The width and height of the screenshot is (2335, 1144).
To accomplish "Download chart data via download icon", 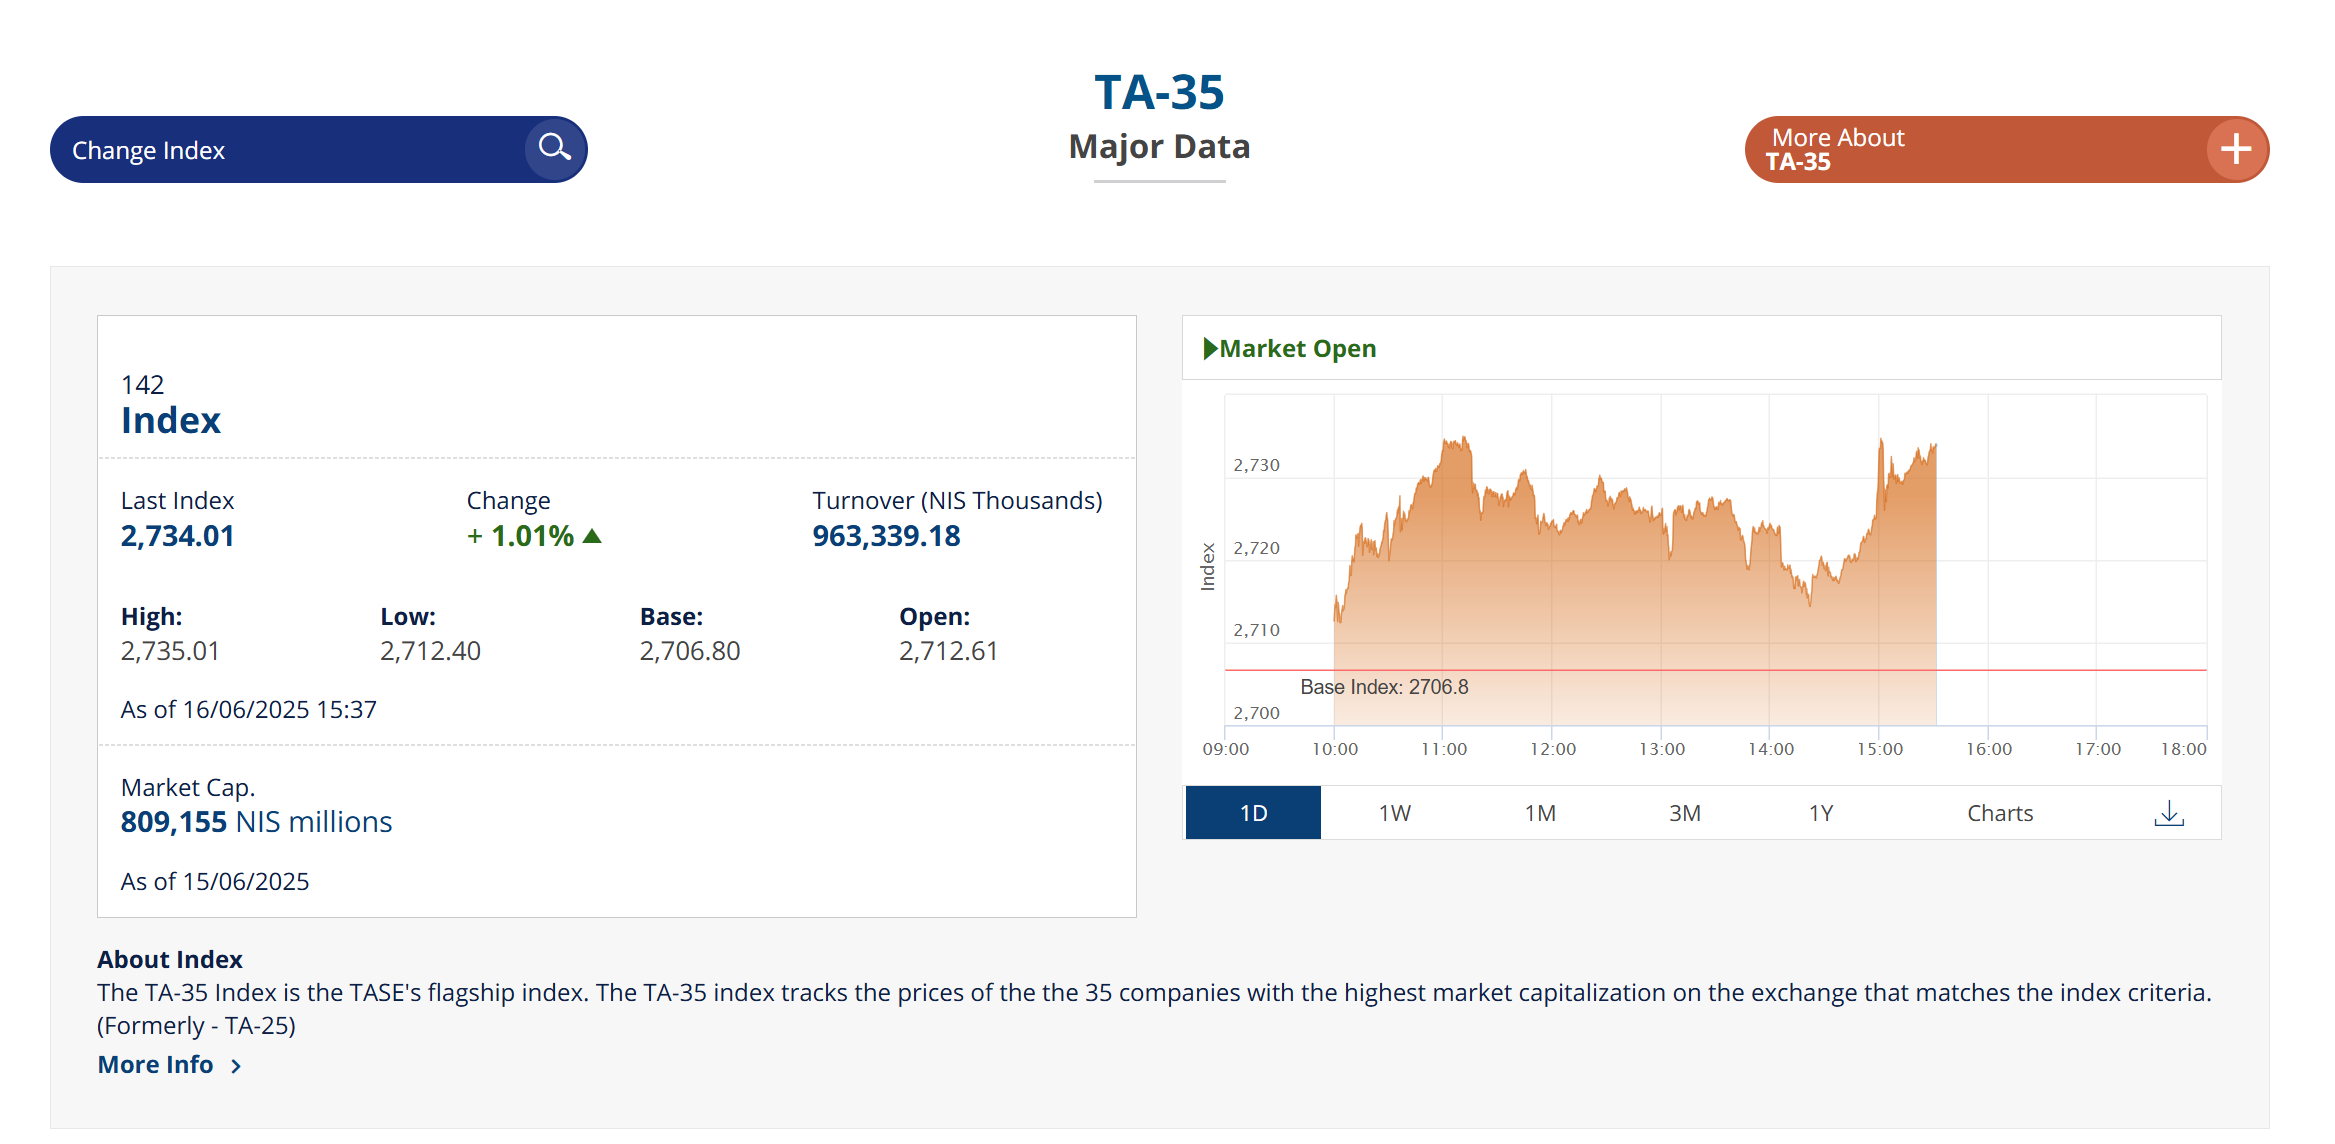I will [x=2168, y=813].
